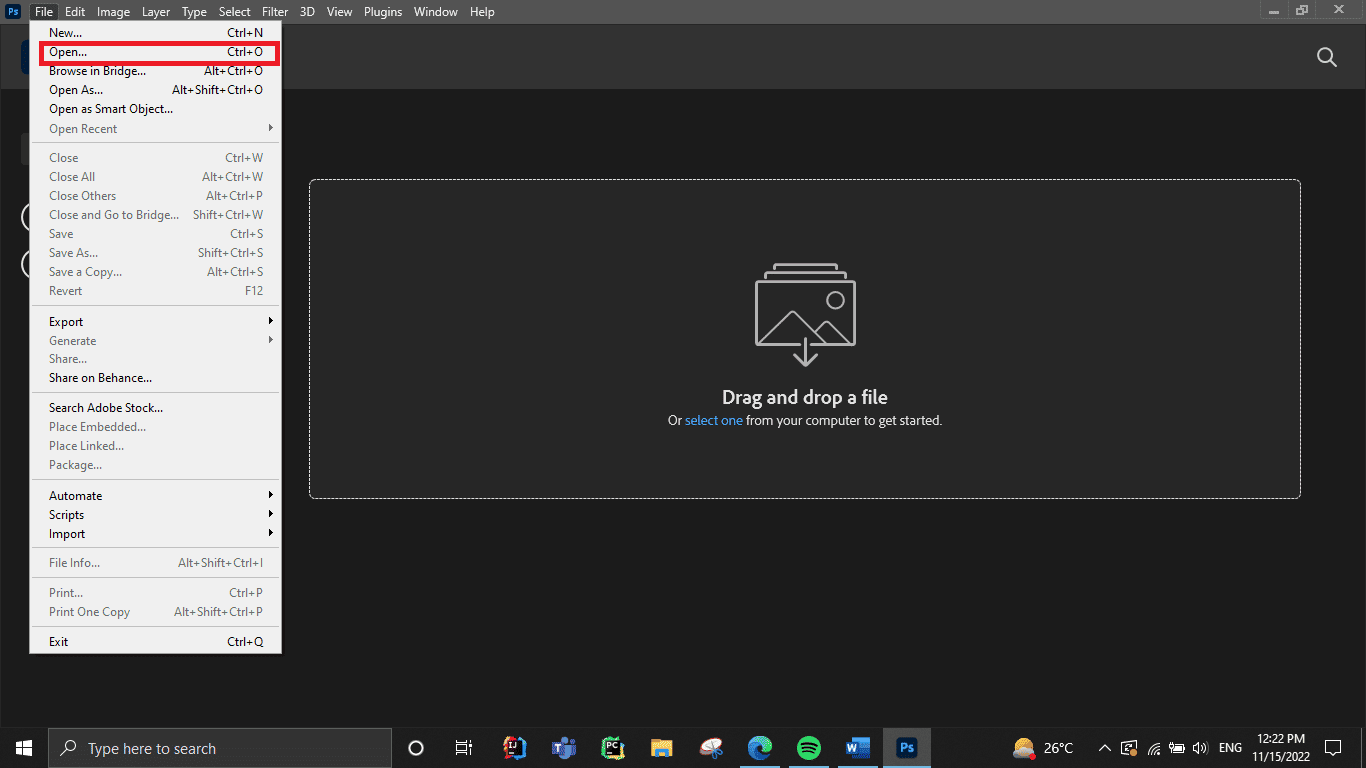Open the Photoshop search (magnifier) icon
Viewport: 1366px width, 768px height.
click(1327, 57)
